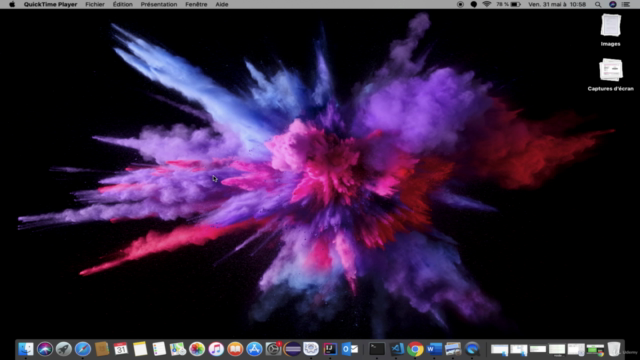Click dock icon with red notification badge

[x=273, y=349]
